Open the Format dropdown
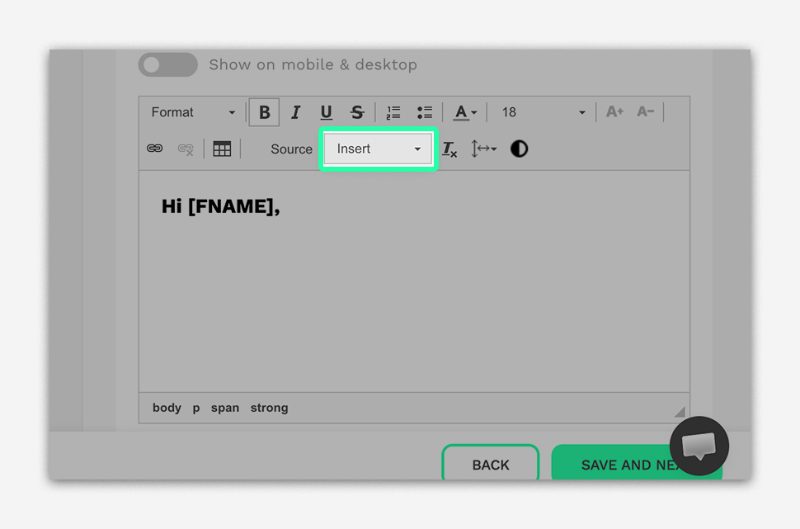Screen dimensions: 800x529 coord(193,113)
